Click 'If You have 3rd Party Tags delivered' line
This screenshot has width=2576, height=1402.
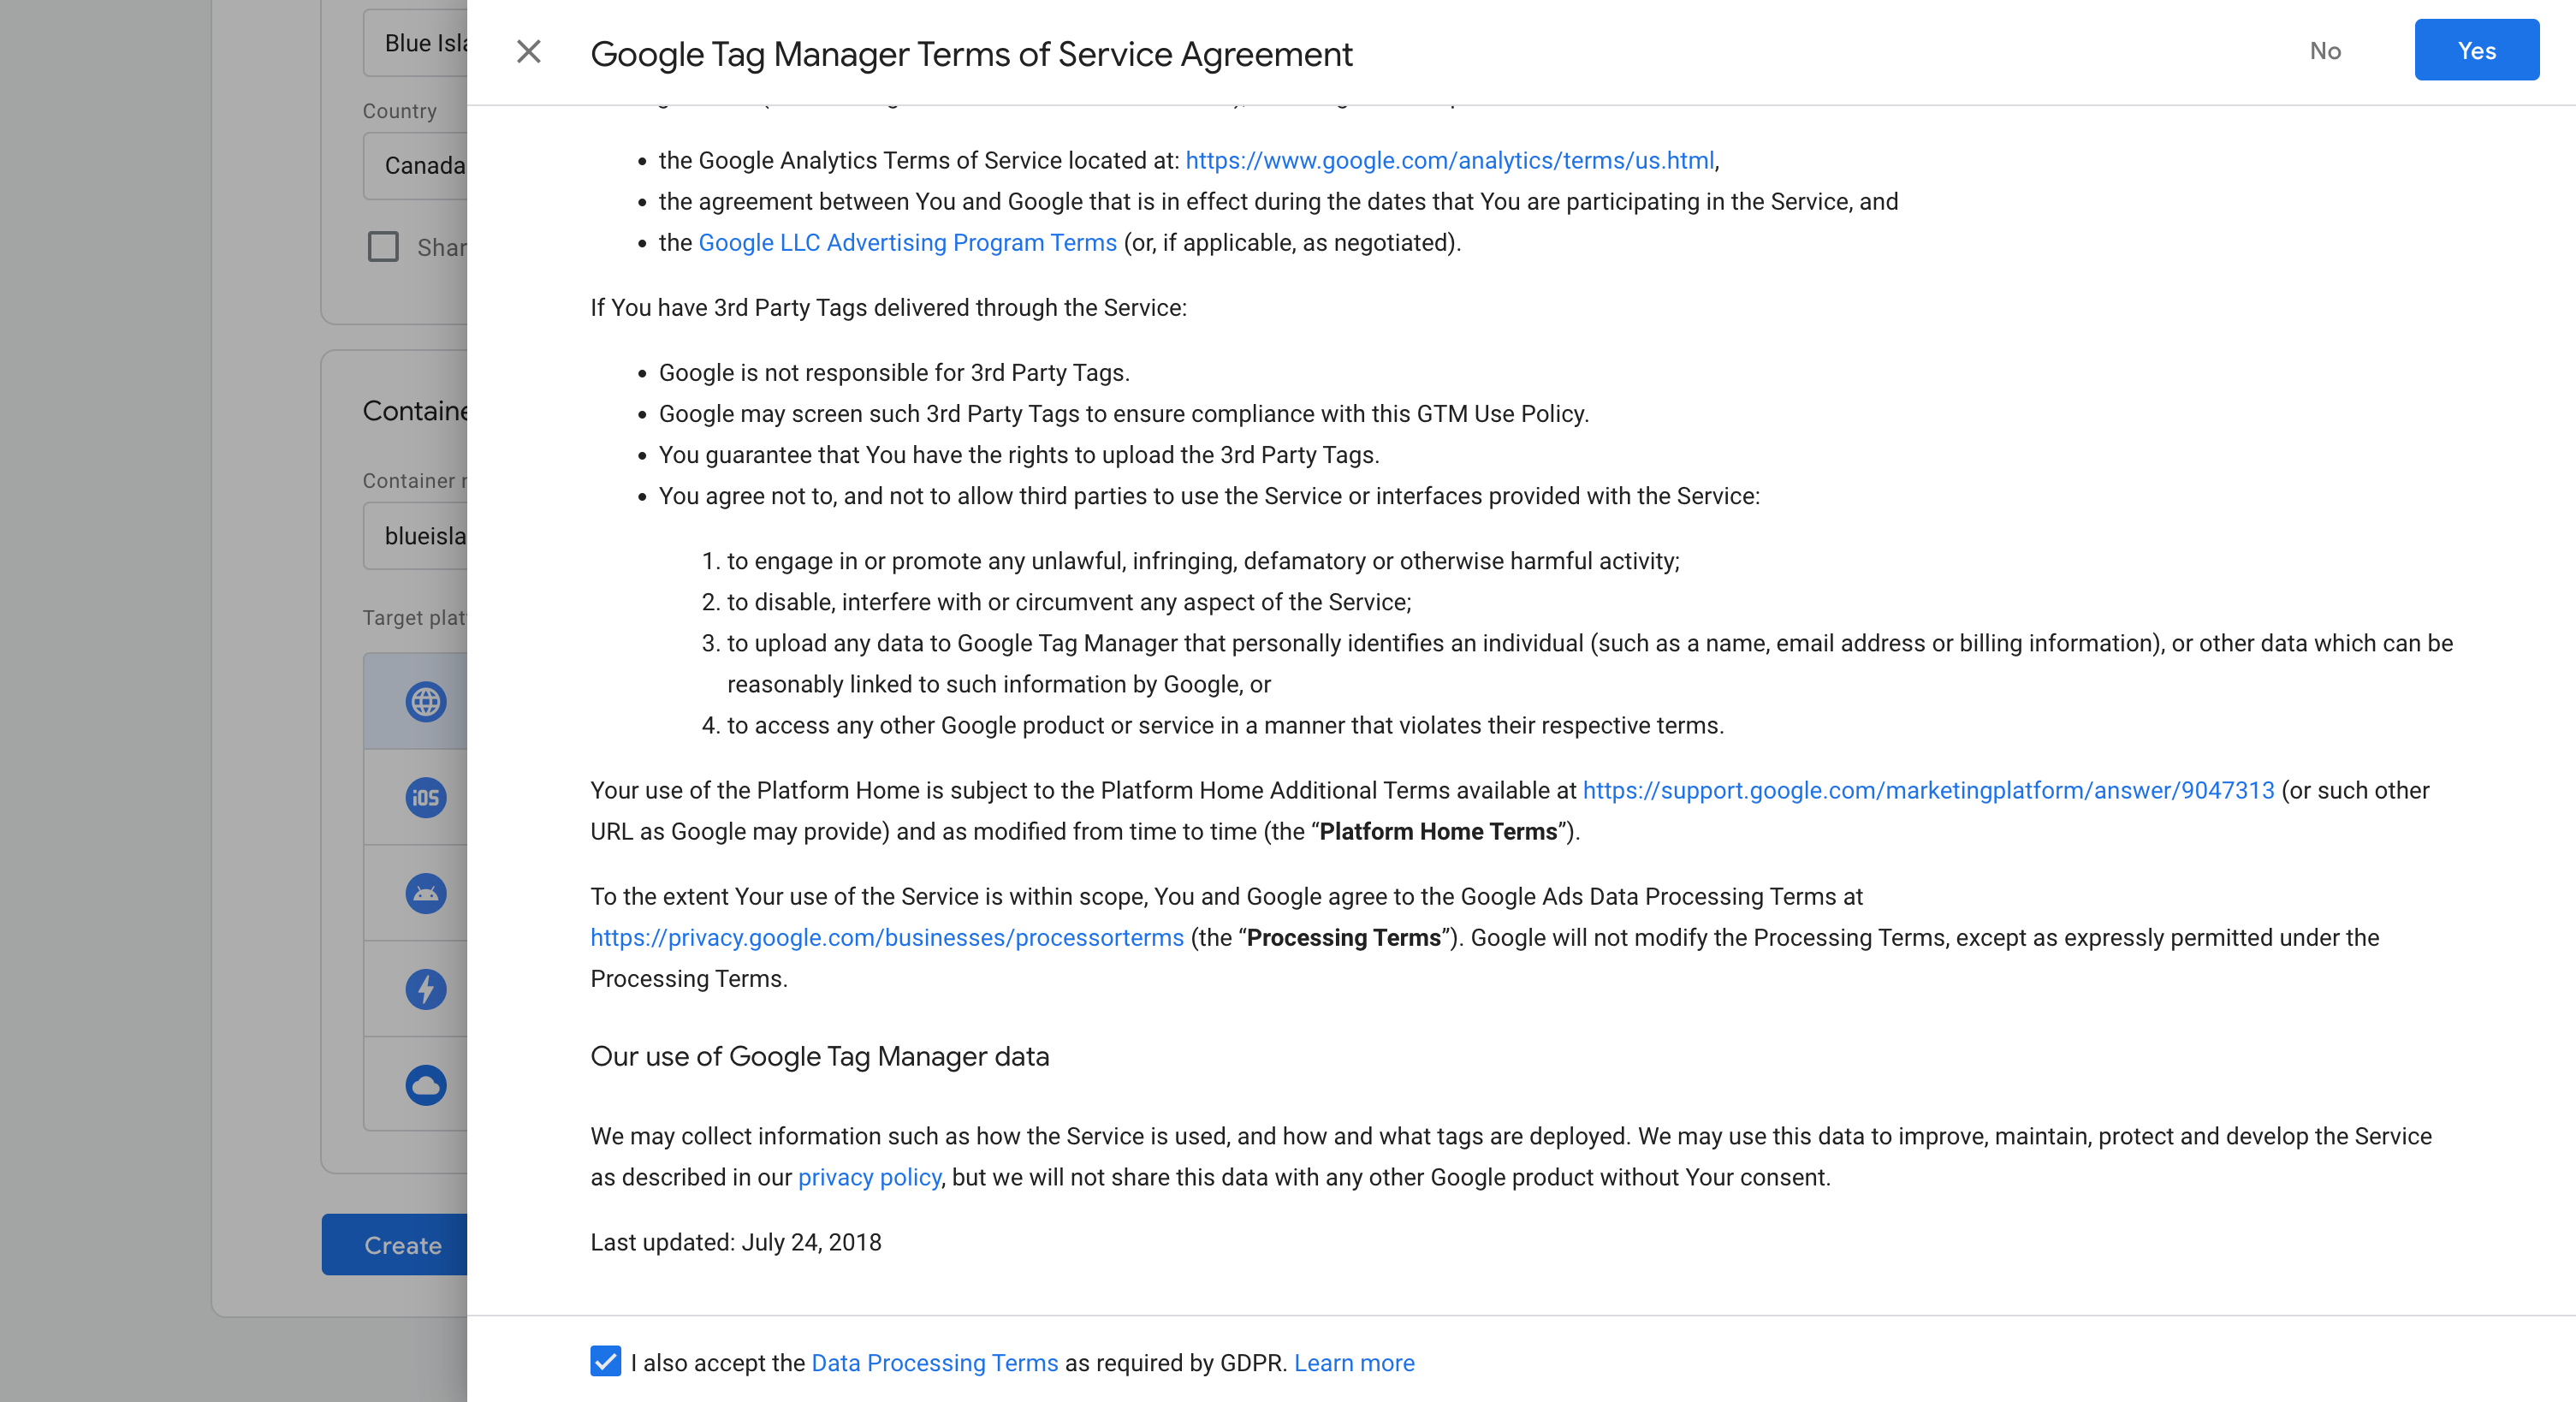888,307
